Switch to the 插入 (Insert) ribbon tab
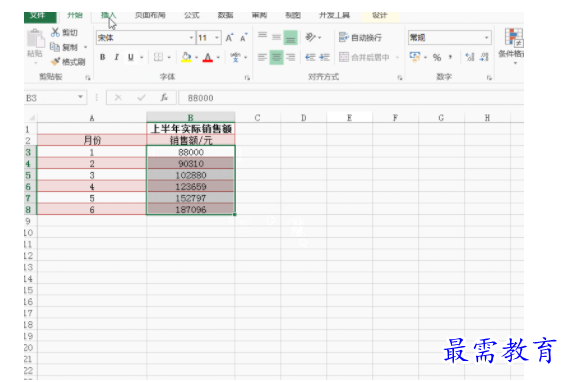This screenshot has height=382, width=565. pos(108,15)
